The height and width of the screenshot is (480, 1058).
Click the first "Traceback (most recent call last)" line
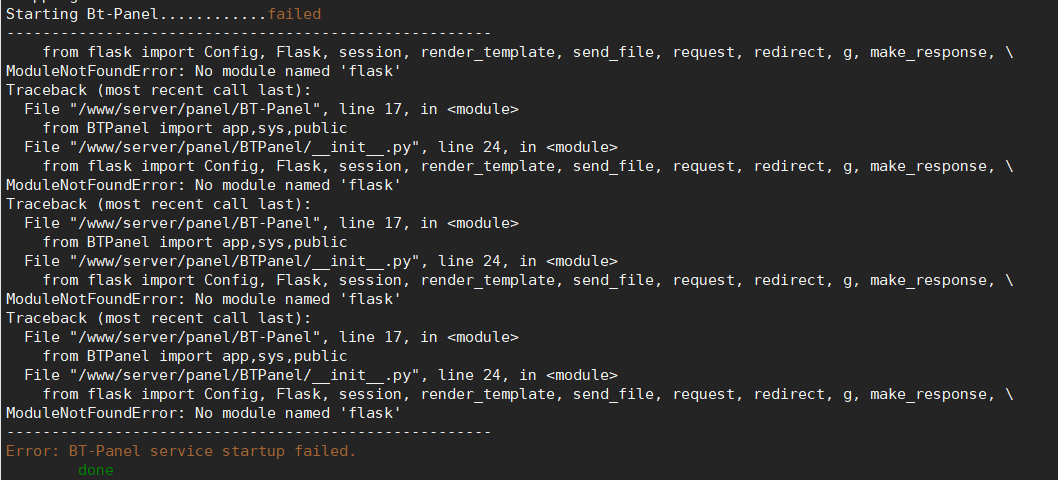[x=159, y=90]
